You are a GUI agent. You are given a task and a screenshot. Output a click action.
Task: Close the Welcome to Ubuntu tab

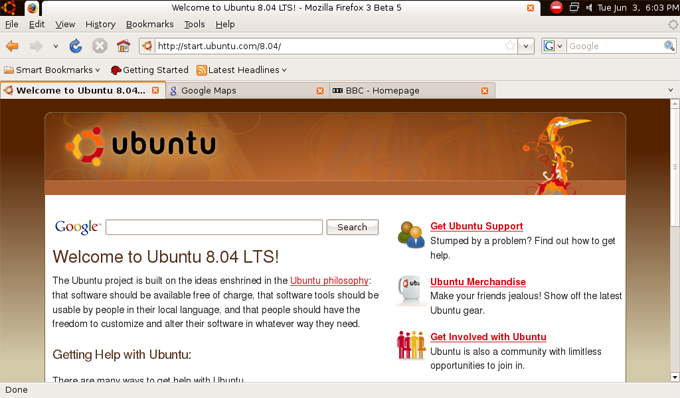(155, 90)
